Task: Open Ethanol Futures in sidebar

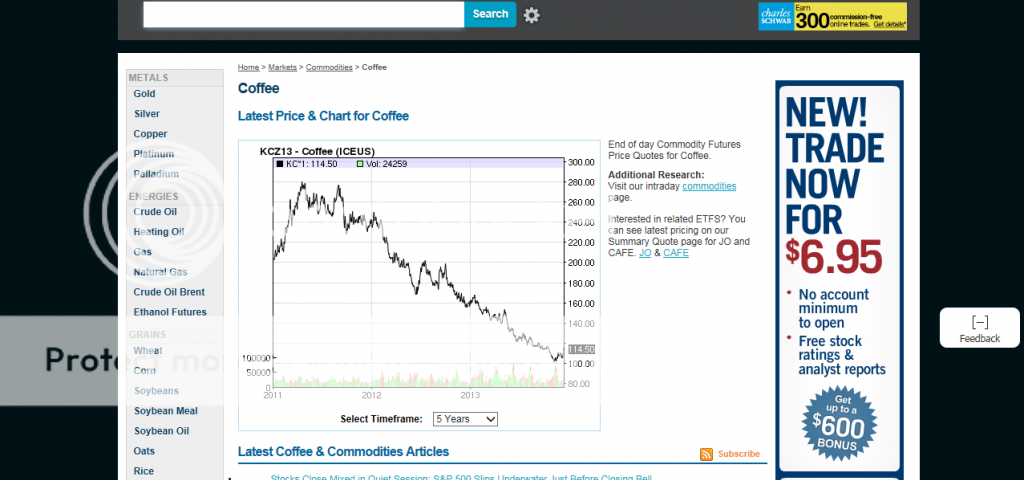Action: (170, 312)
